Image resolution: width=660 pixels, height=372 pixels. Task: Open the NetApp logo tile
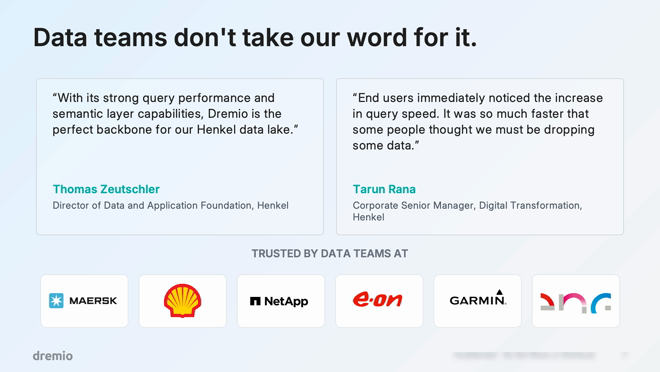281,301
